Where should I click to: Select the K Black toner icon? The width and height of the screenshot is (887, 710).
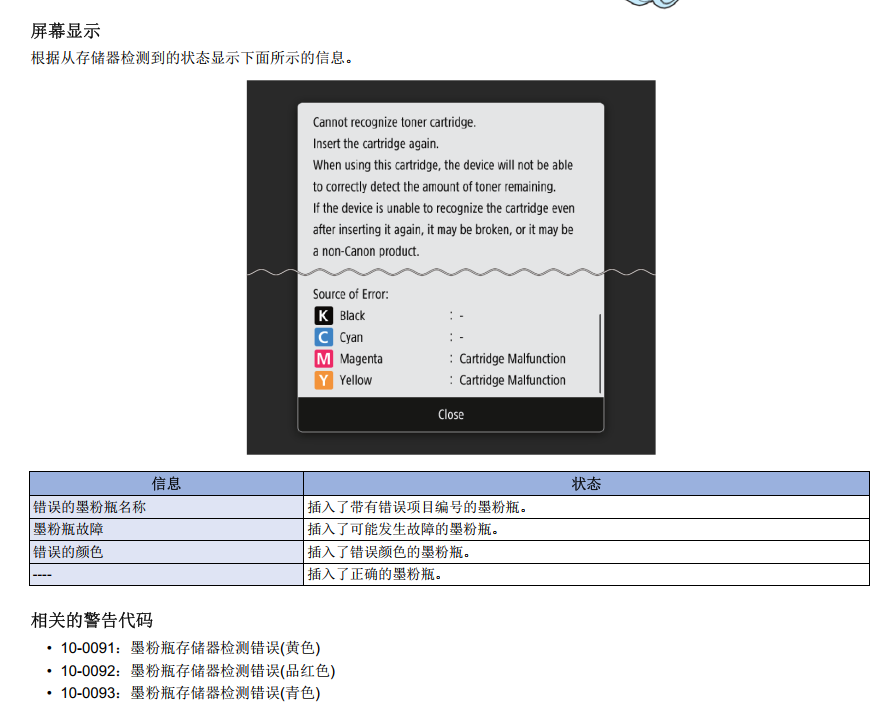324,315
